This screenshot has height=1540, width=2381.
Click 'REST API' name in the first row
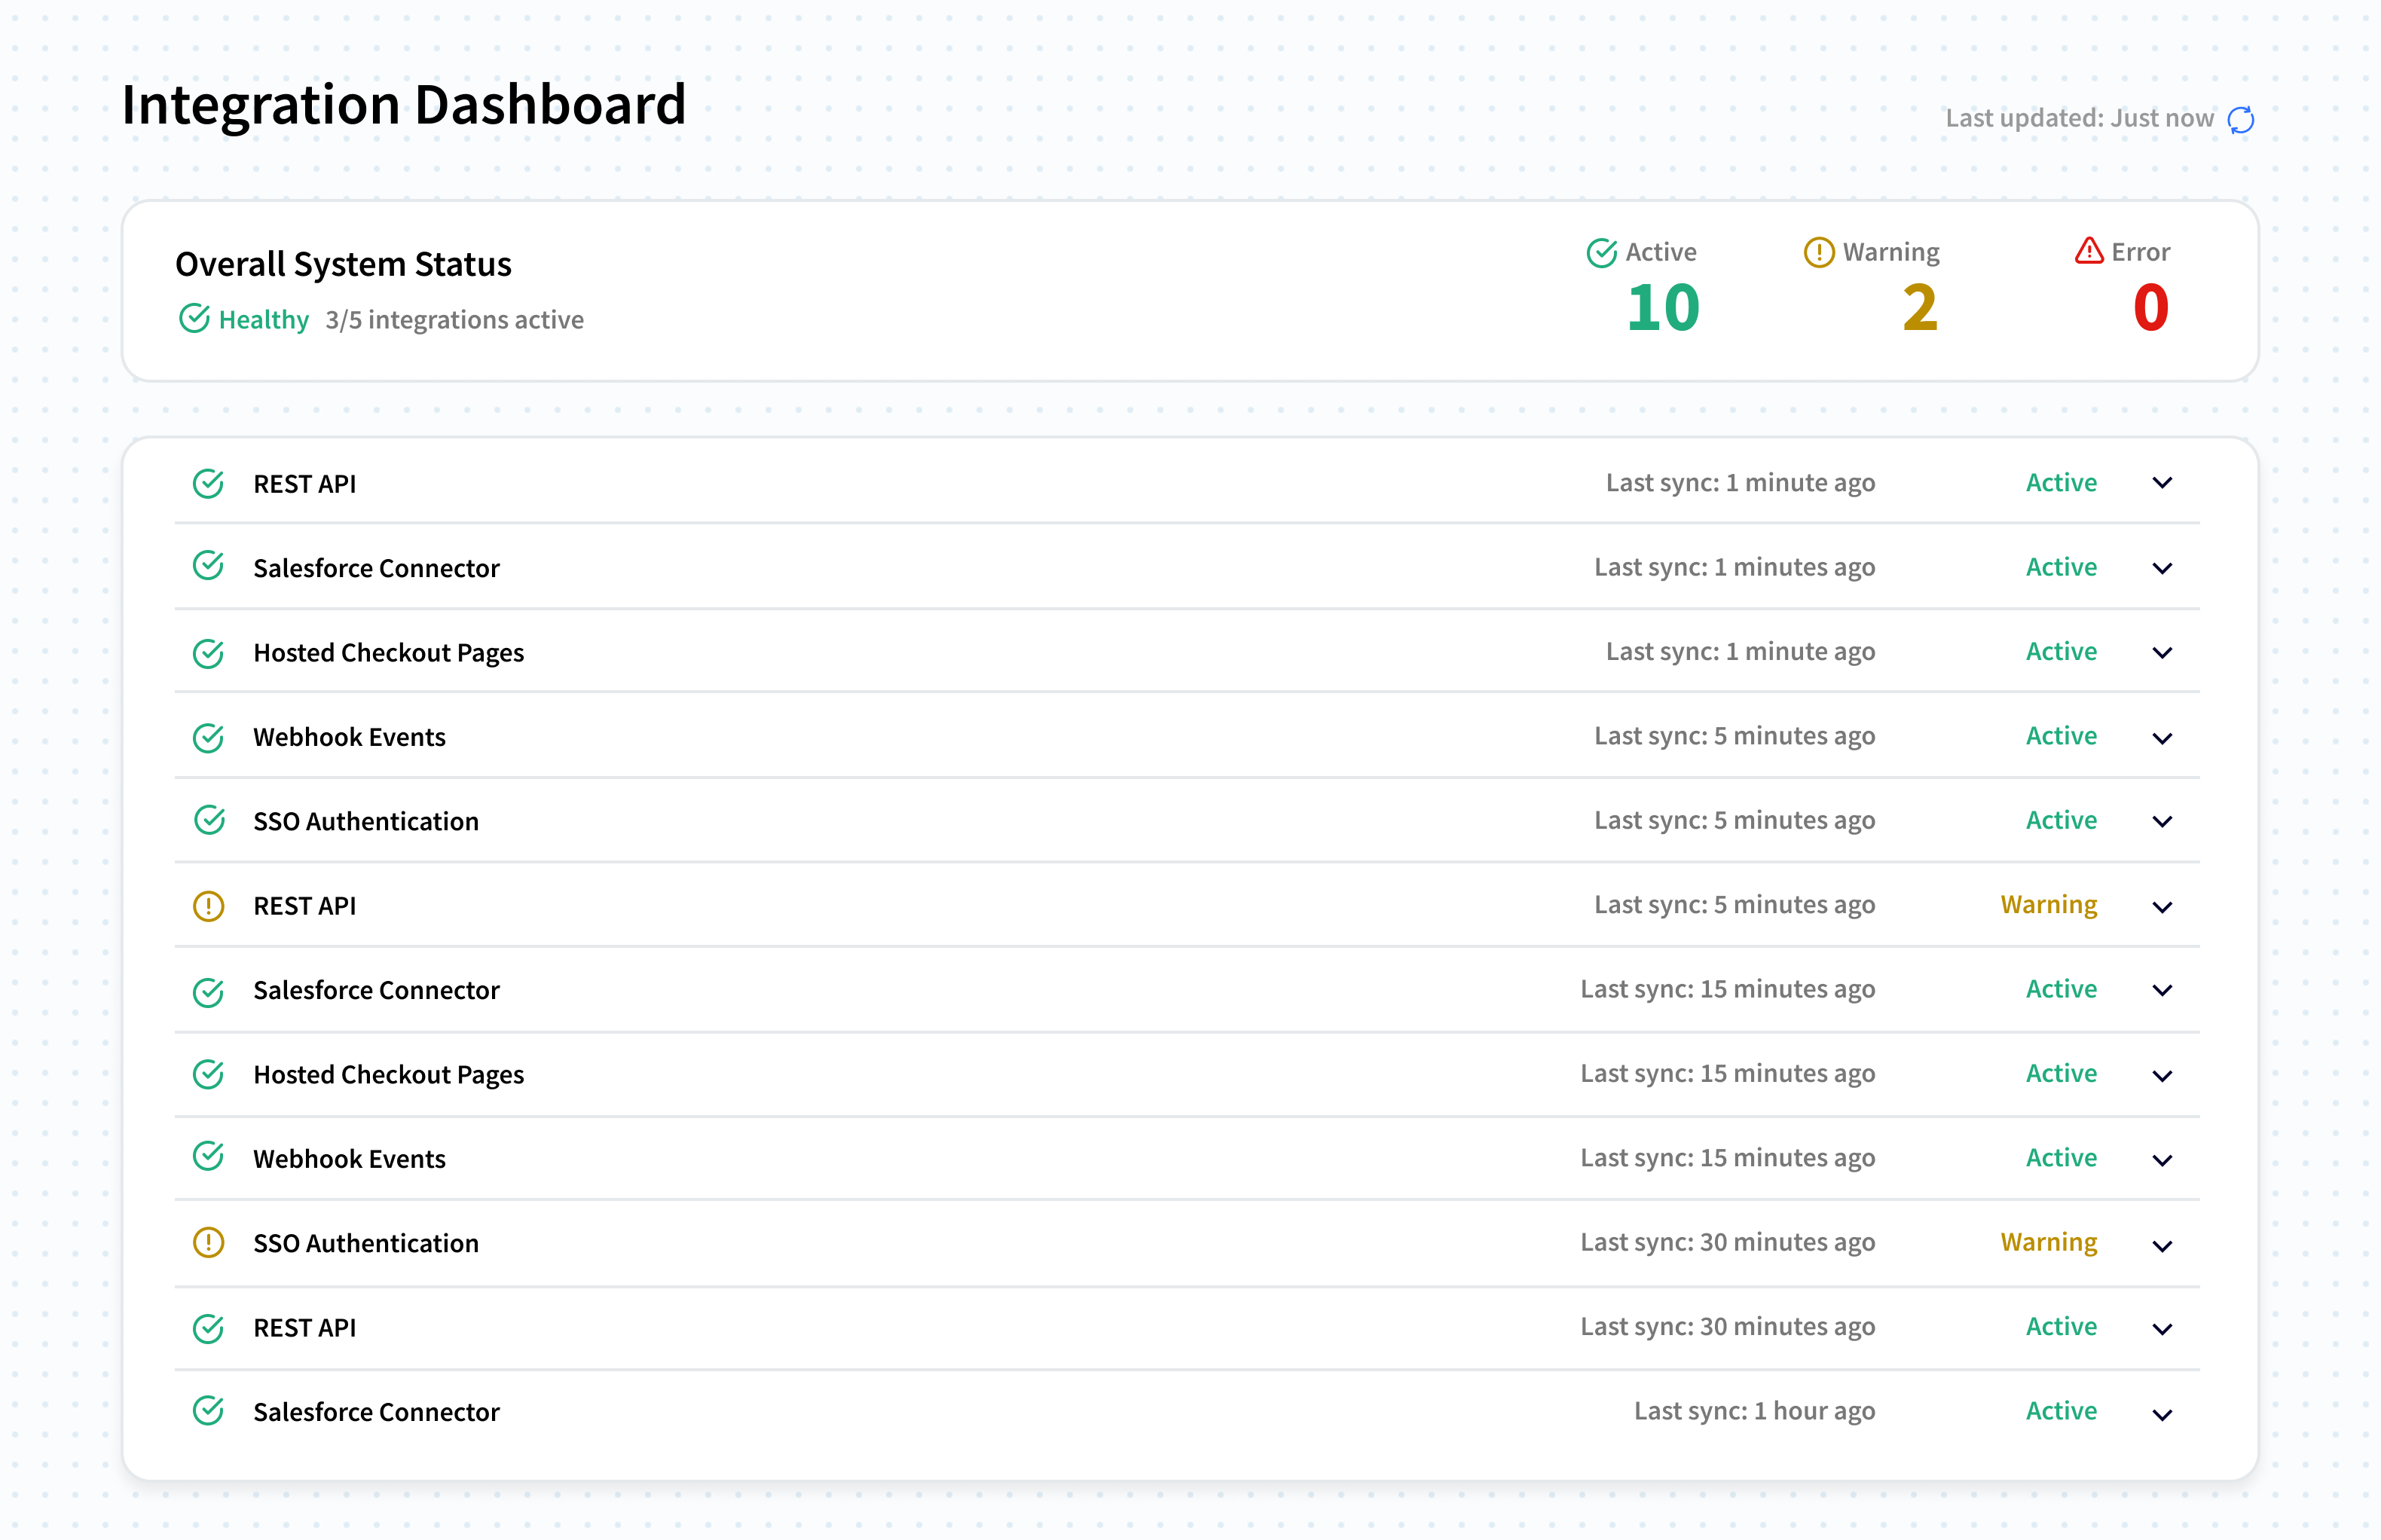305,484
